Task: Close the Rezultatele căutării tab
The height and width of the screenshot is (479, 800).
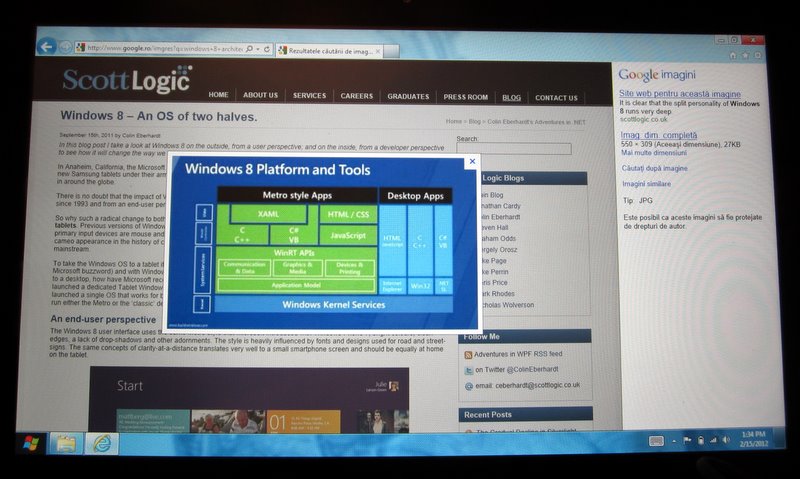Action: [378, 52]
